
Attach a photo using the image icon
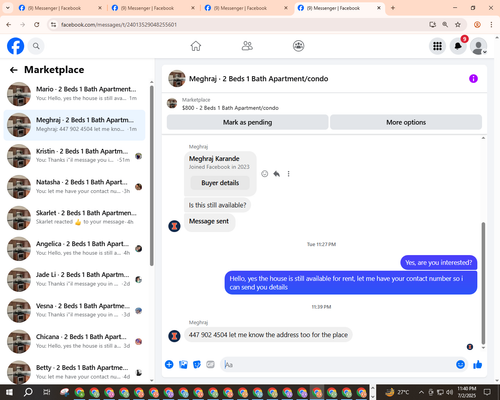pos(183,364)
